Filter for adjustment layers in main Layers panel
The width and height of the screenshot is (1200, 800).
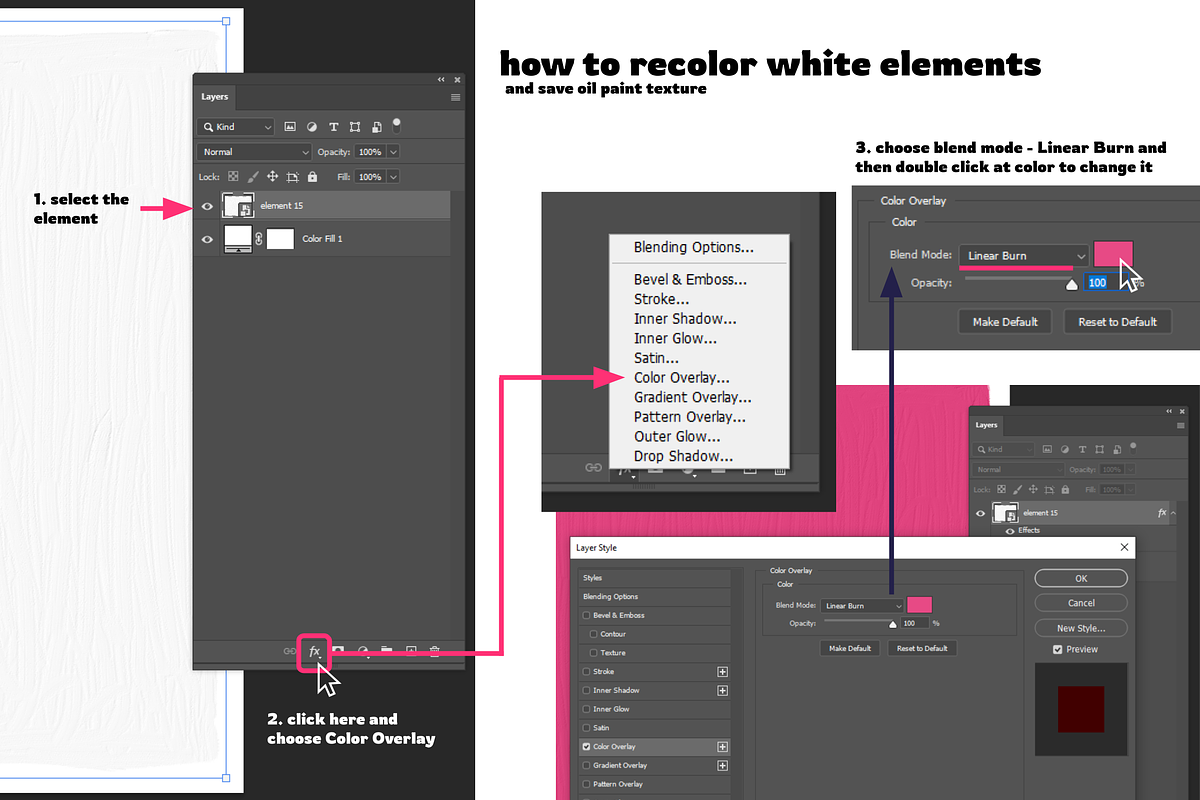(x=312, y=127)
